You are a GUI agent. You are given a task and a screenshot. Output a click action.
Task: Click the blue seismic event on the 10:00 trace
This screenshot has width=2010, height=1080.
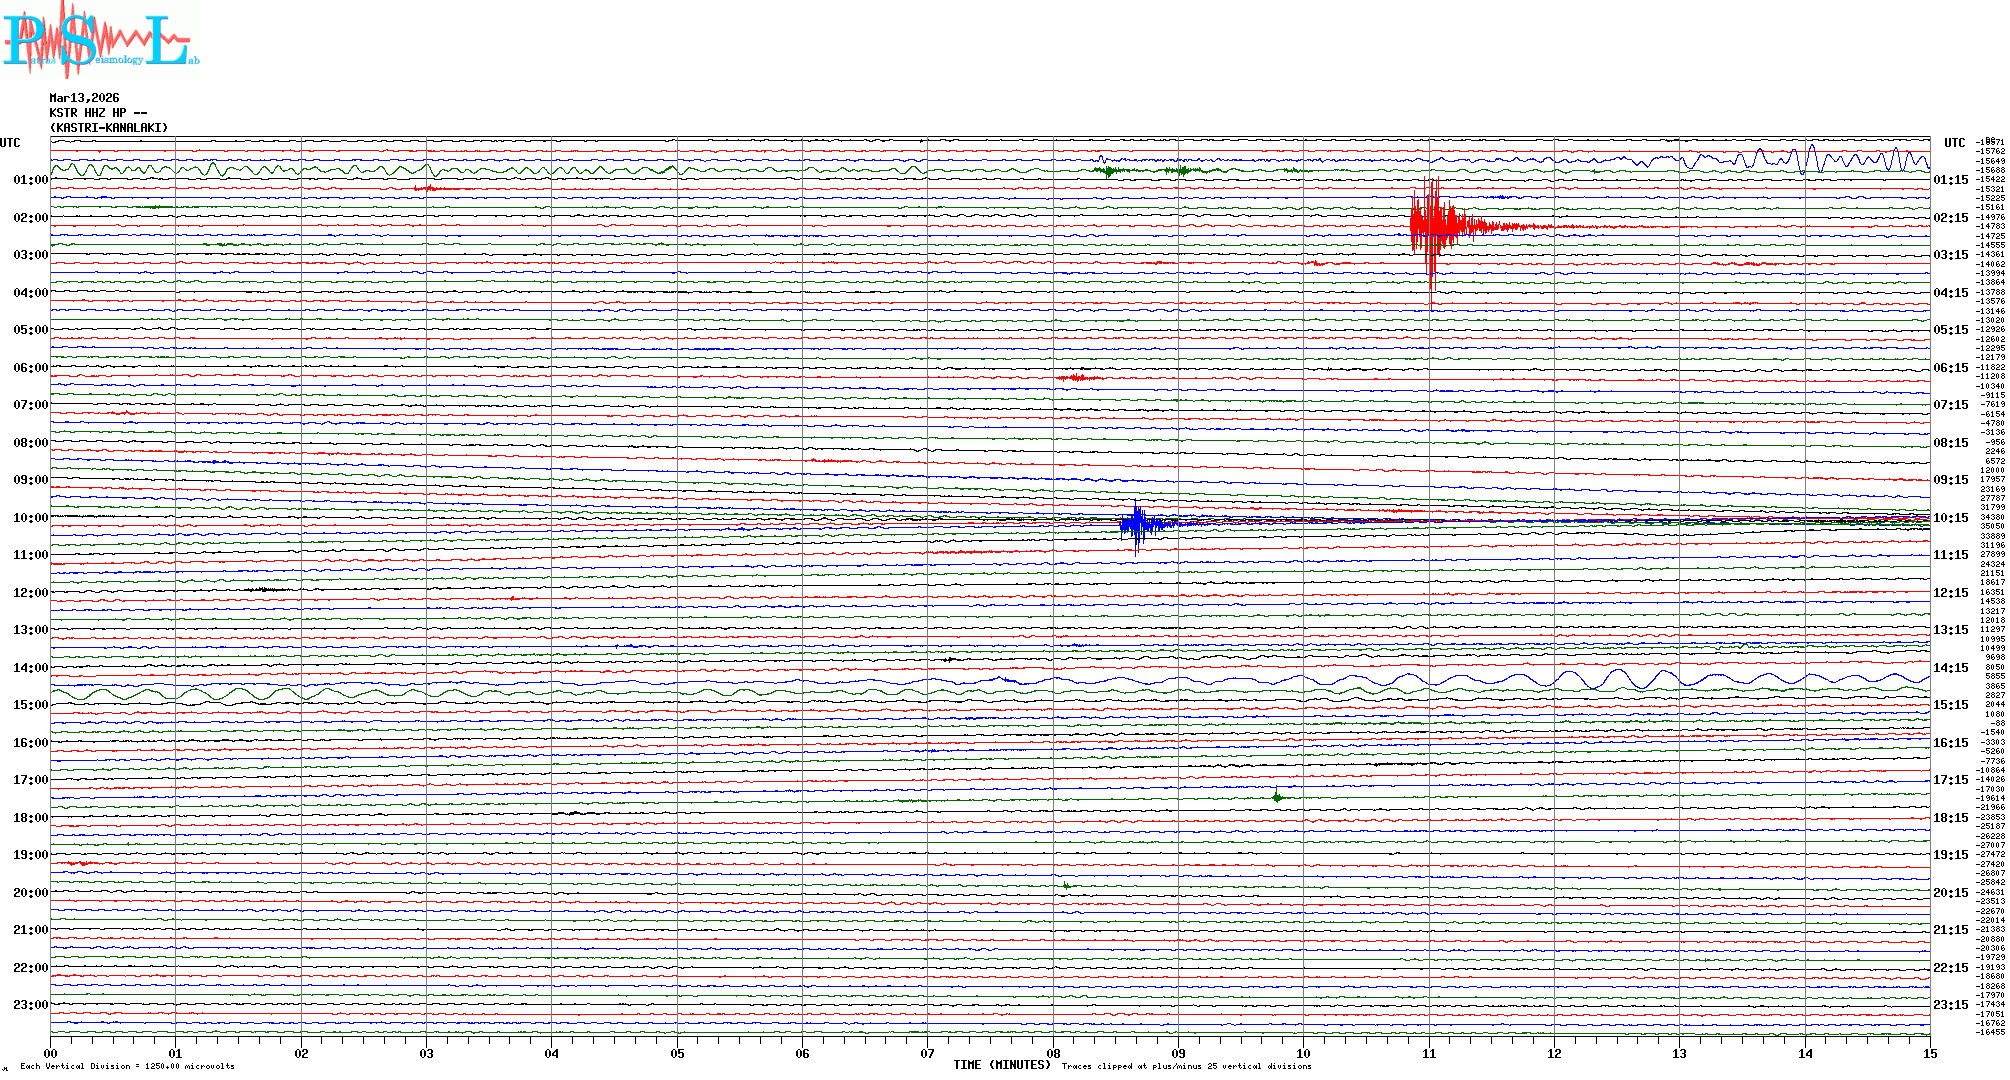pyautogui.click(x=1137, y=524)
